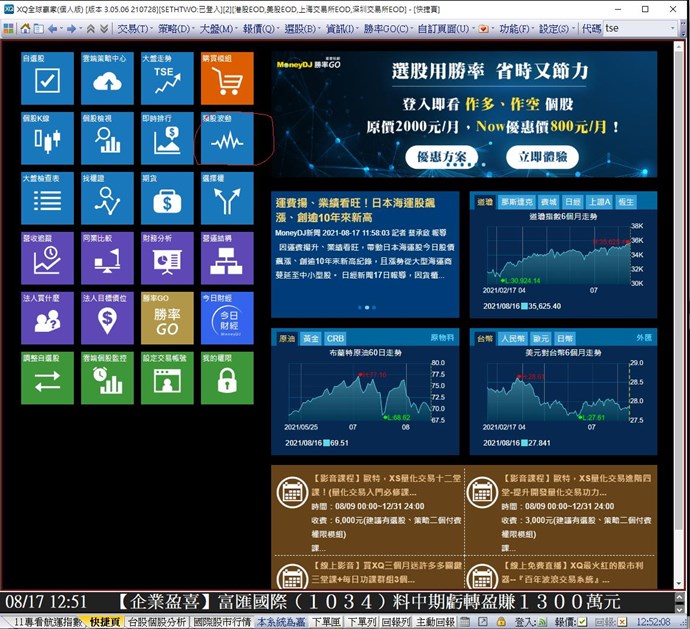Screen dimensions: 690x629
Task: Open the 勝率GO gold tile
Action: pos(167,318)
